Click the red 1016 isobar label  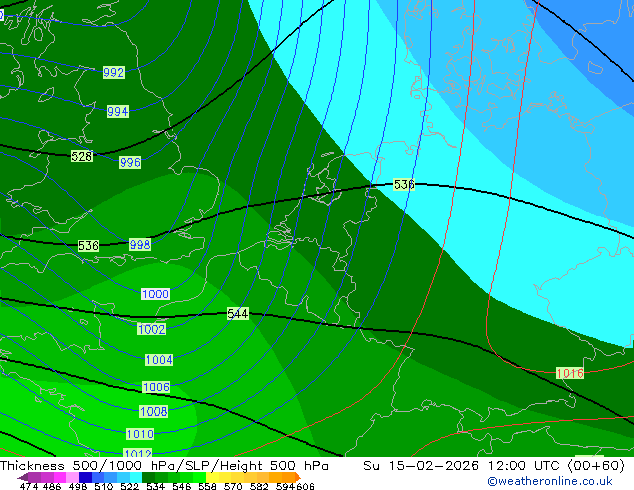click(x=570, y=373)
